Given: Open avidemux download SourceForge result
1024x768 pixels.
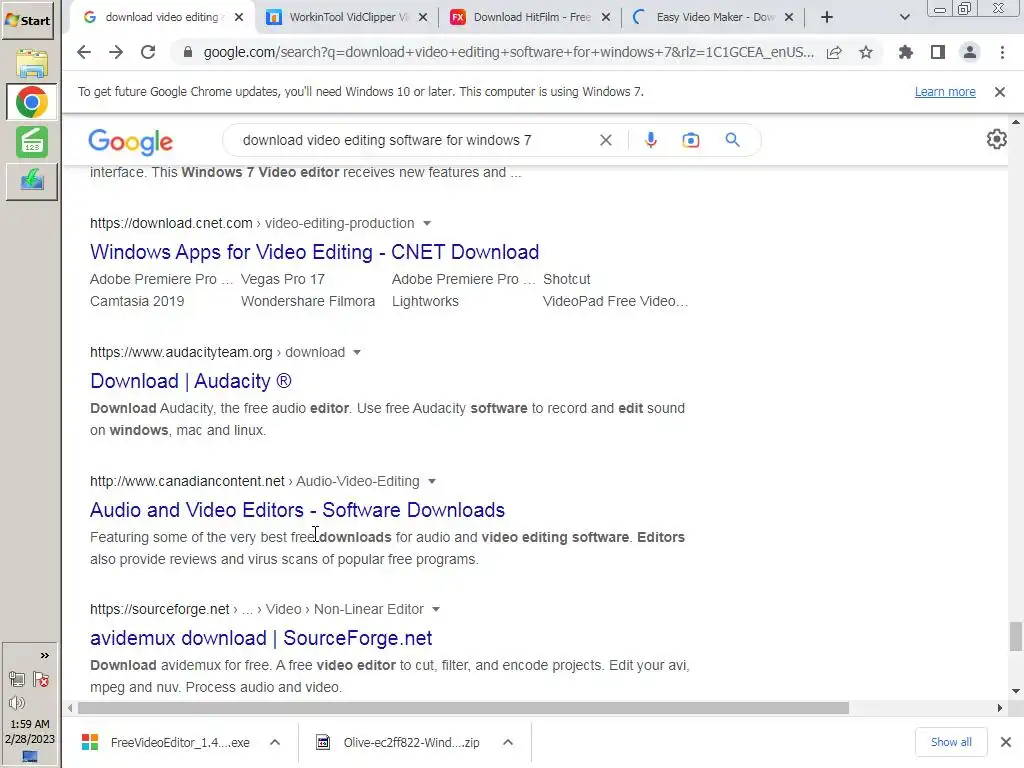Looking at the screenshot, I should tap(261, 638).
